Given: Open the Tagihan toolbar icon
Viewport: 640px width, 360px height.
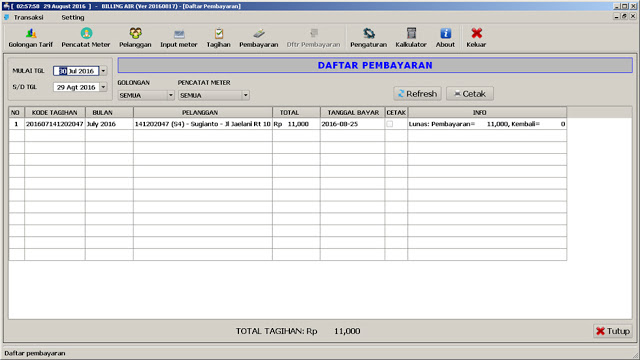Looking at the screenshot, I should pos(218,38).
